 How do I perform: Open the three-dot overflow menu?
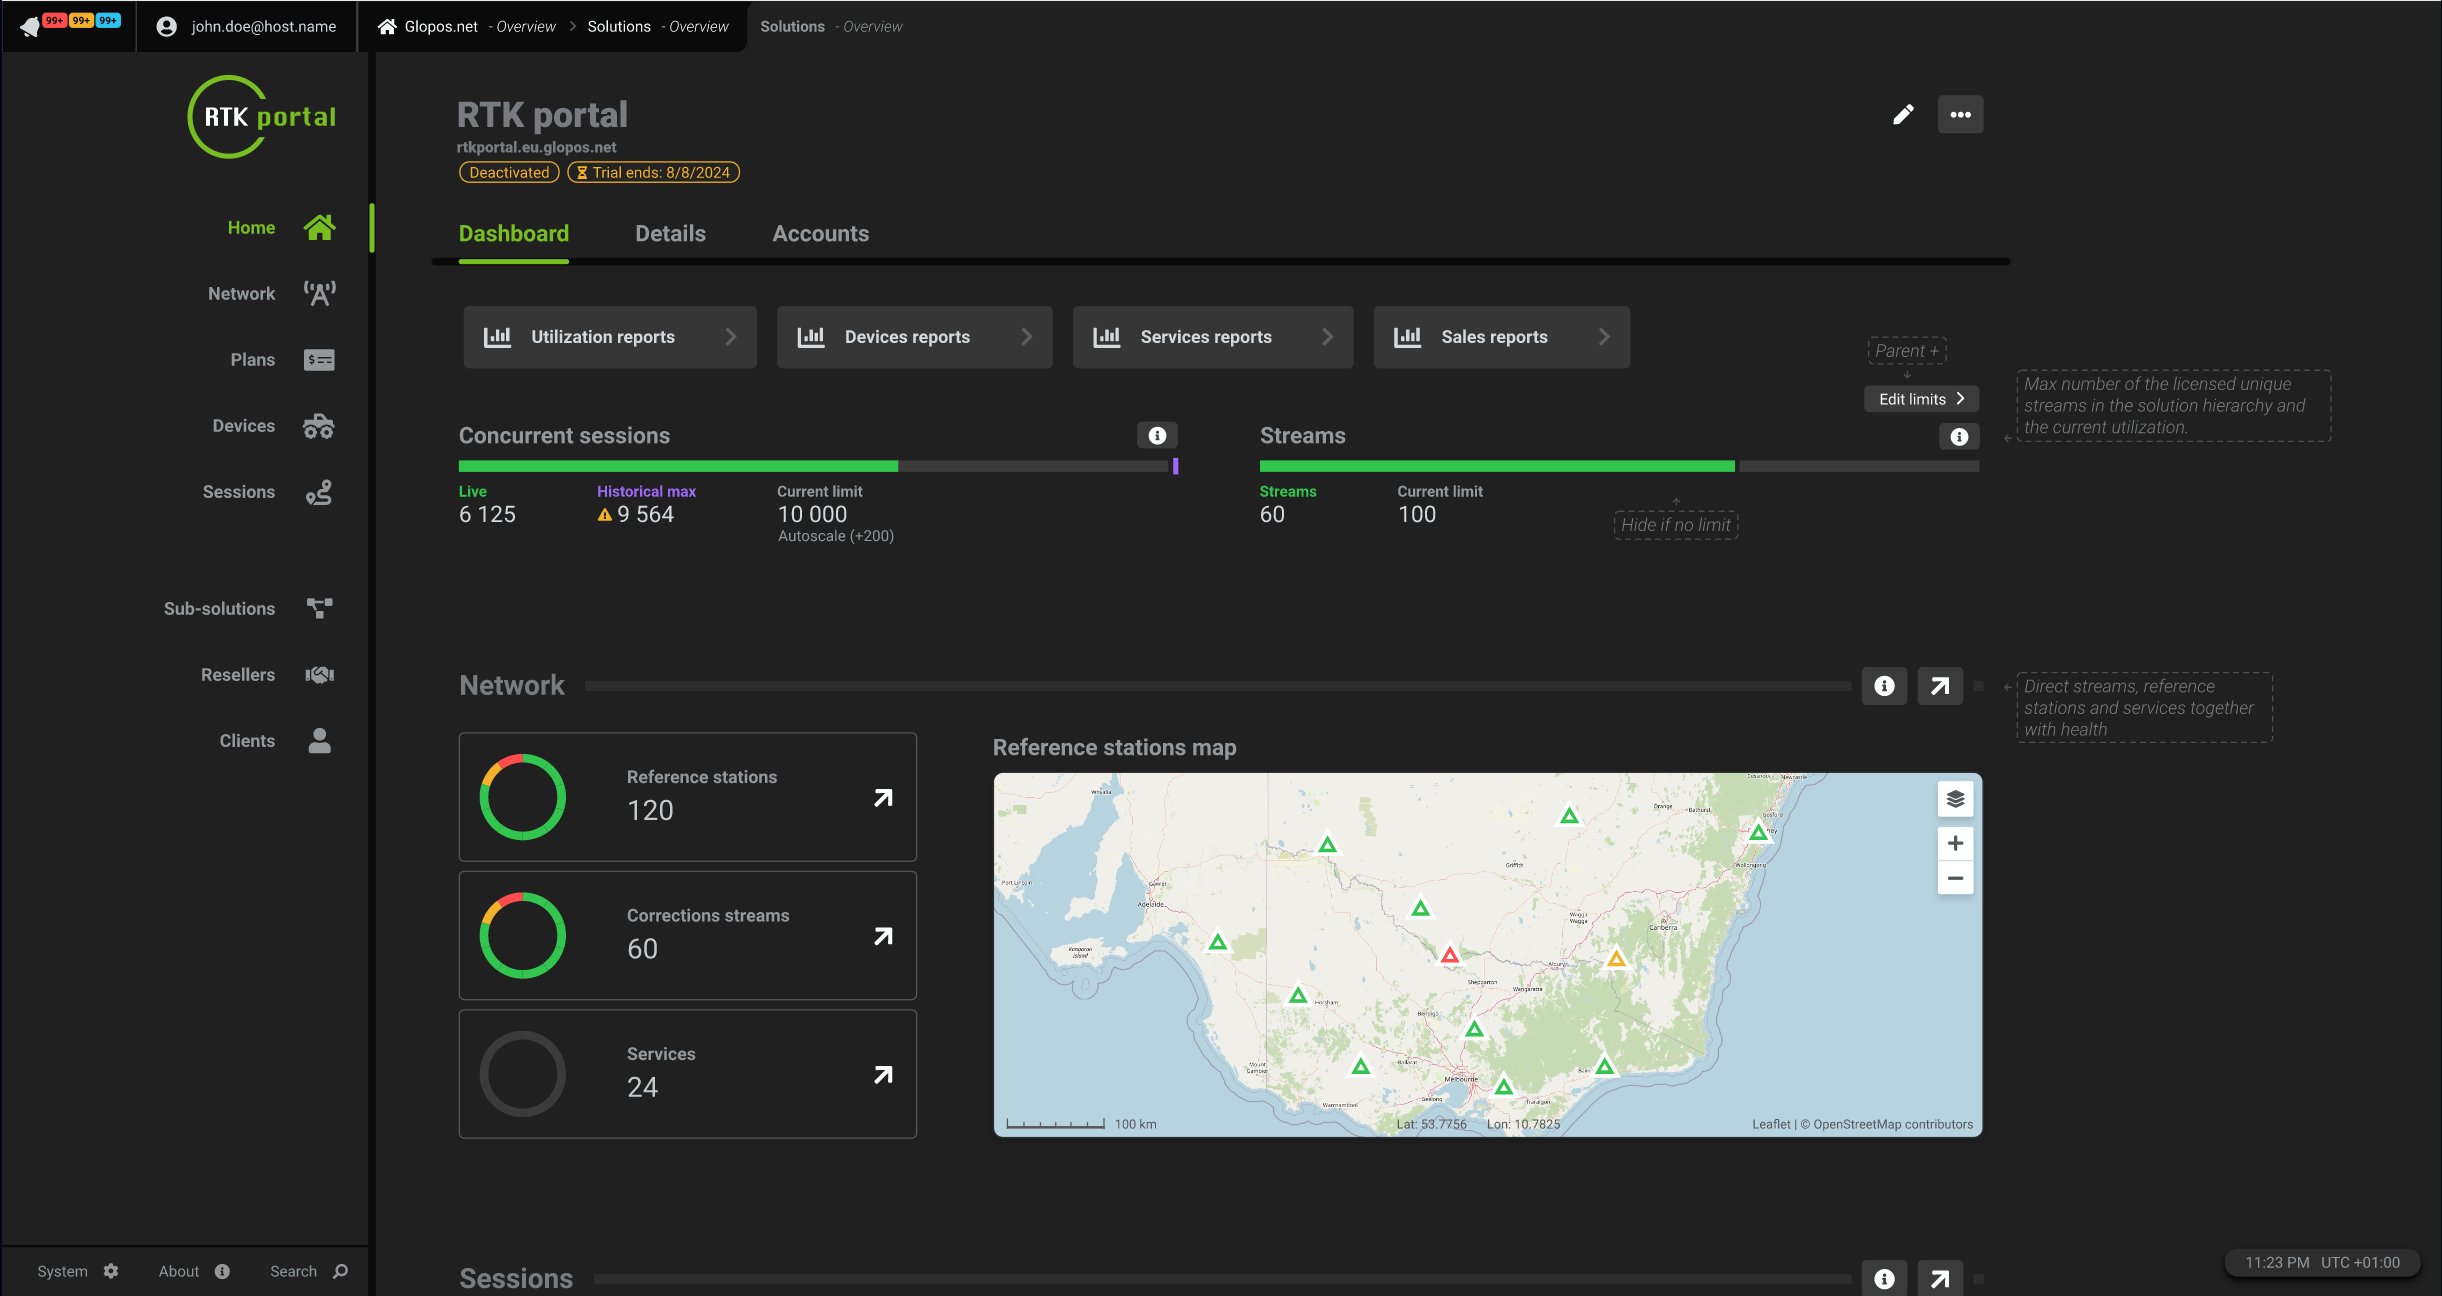pyautogui.click(x=1959, y=114)
